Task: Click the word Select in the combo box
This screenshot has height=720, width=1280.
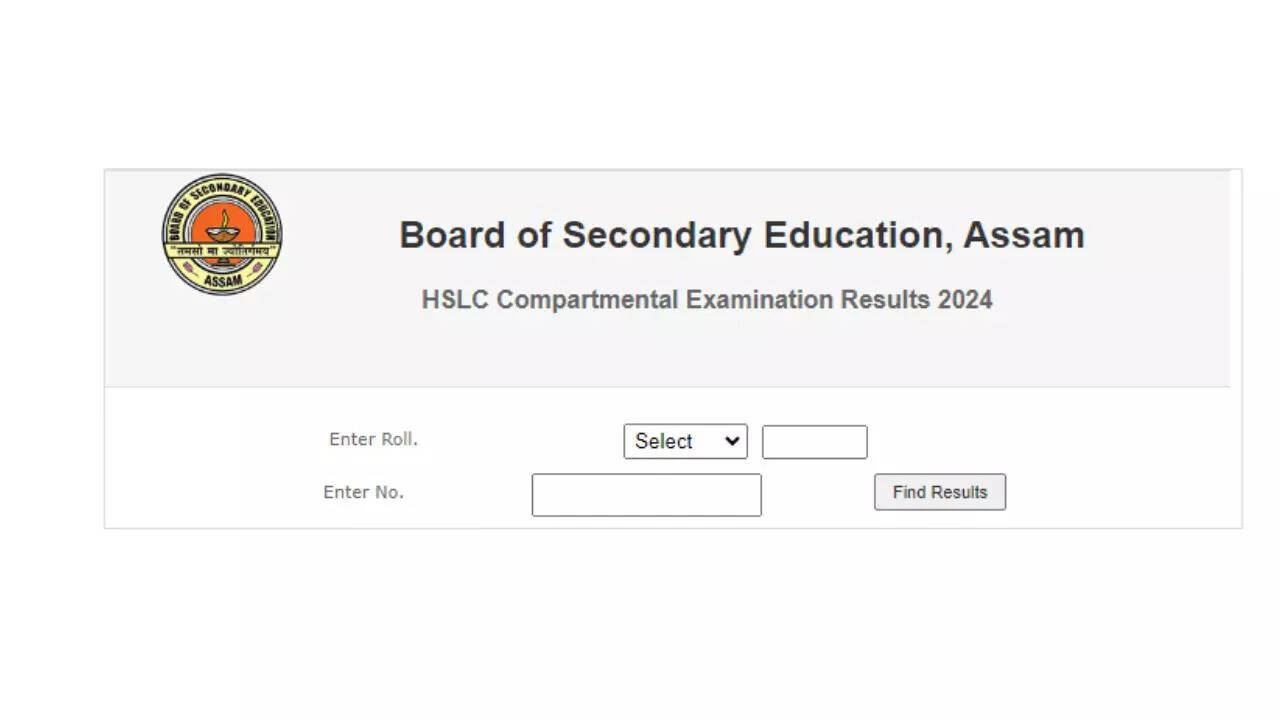Action: point(663,441)
